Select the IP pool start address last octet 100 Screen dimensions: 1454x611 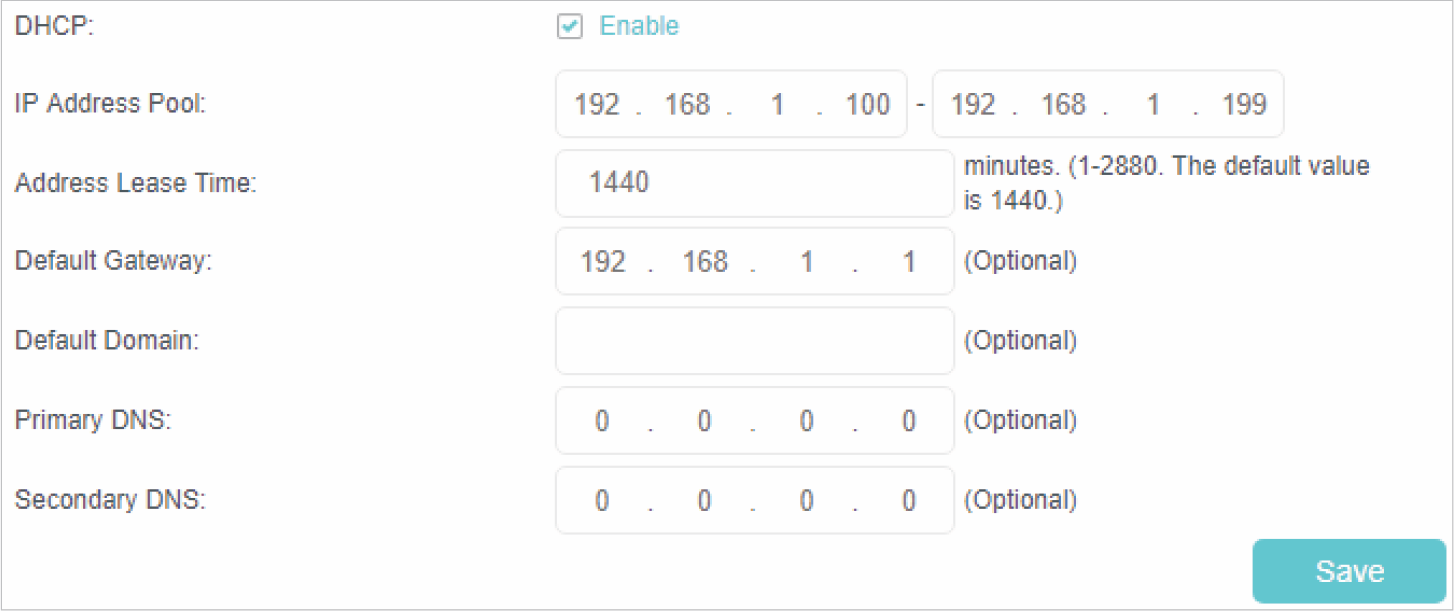point(867,104)
